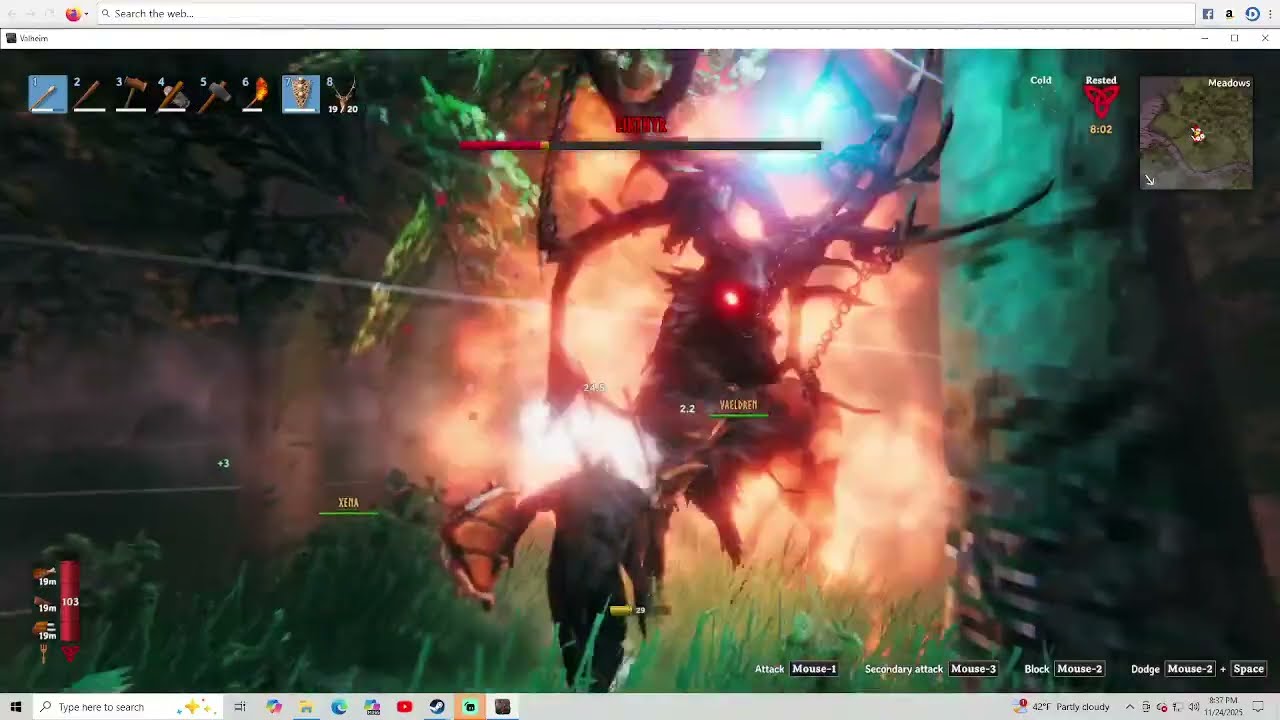Open the Meadows minimap

click(x=1196, y=131)
